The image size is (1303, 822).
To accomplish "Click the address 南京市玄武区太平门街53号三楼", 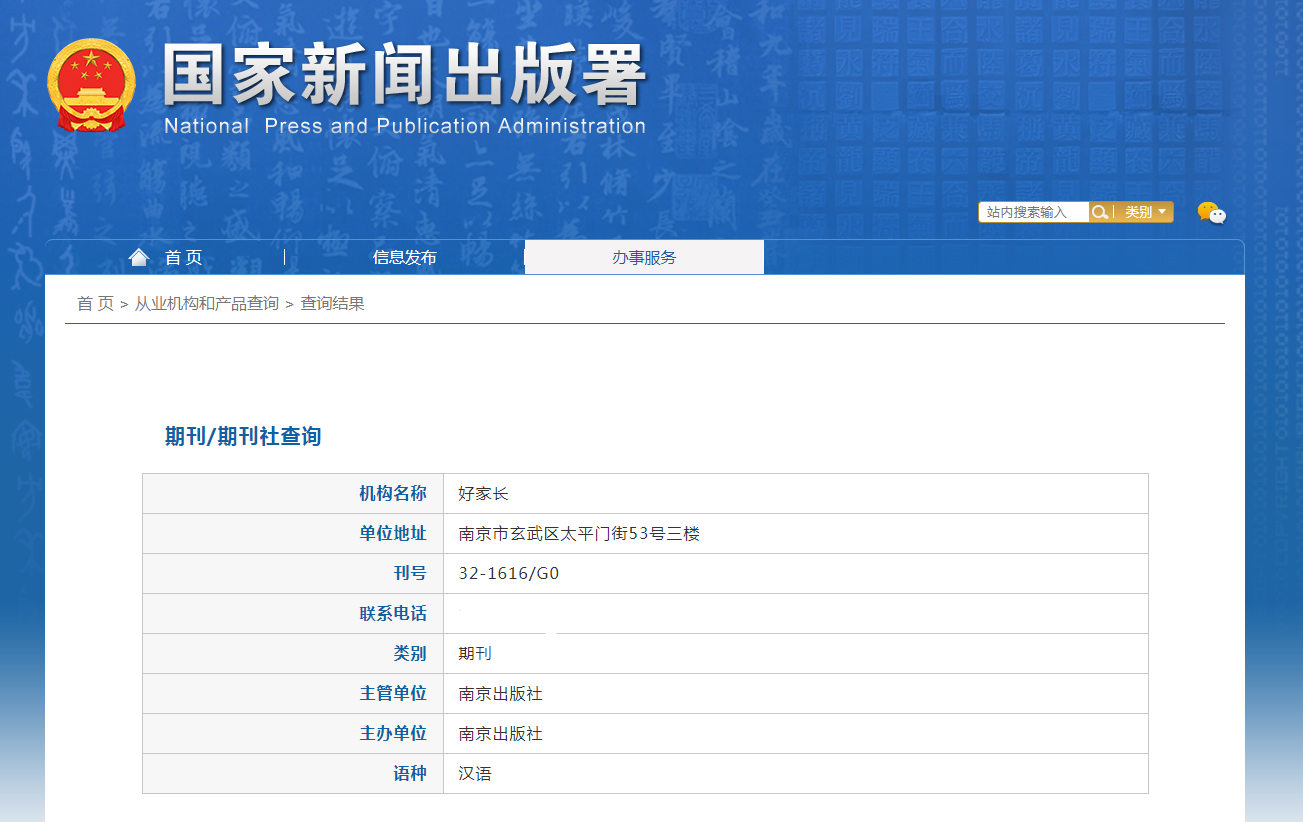I will pyautogui.click(x=579, y=534).
